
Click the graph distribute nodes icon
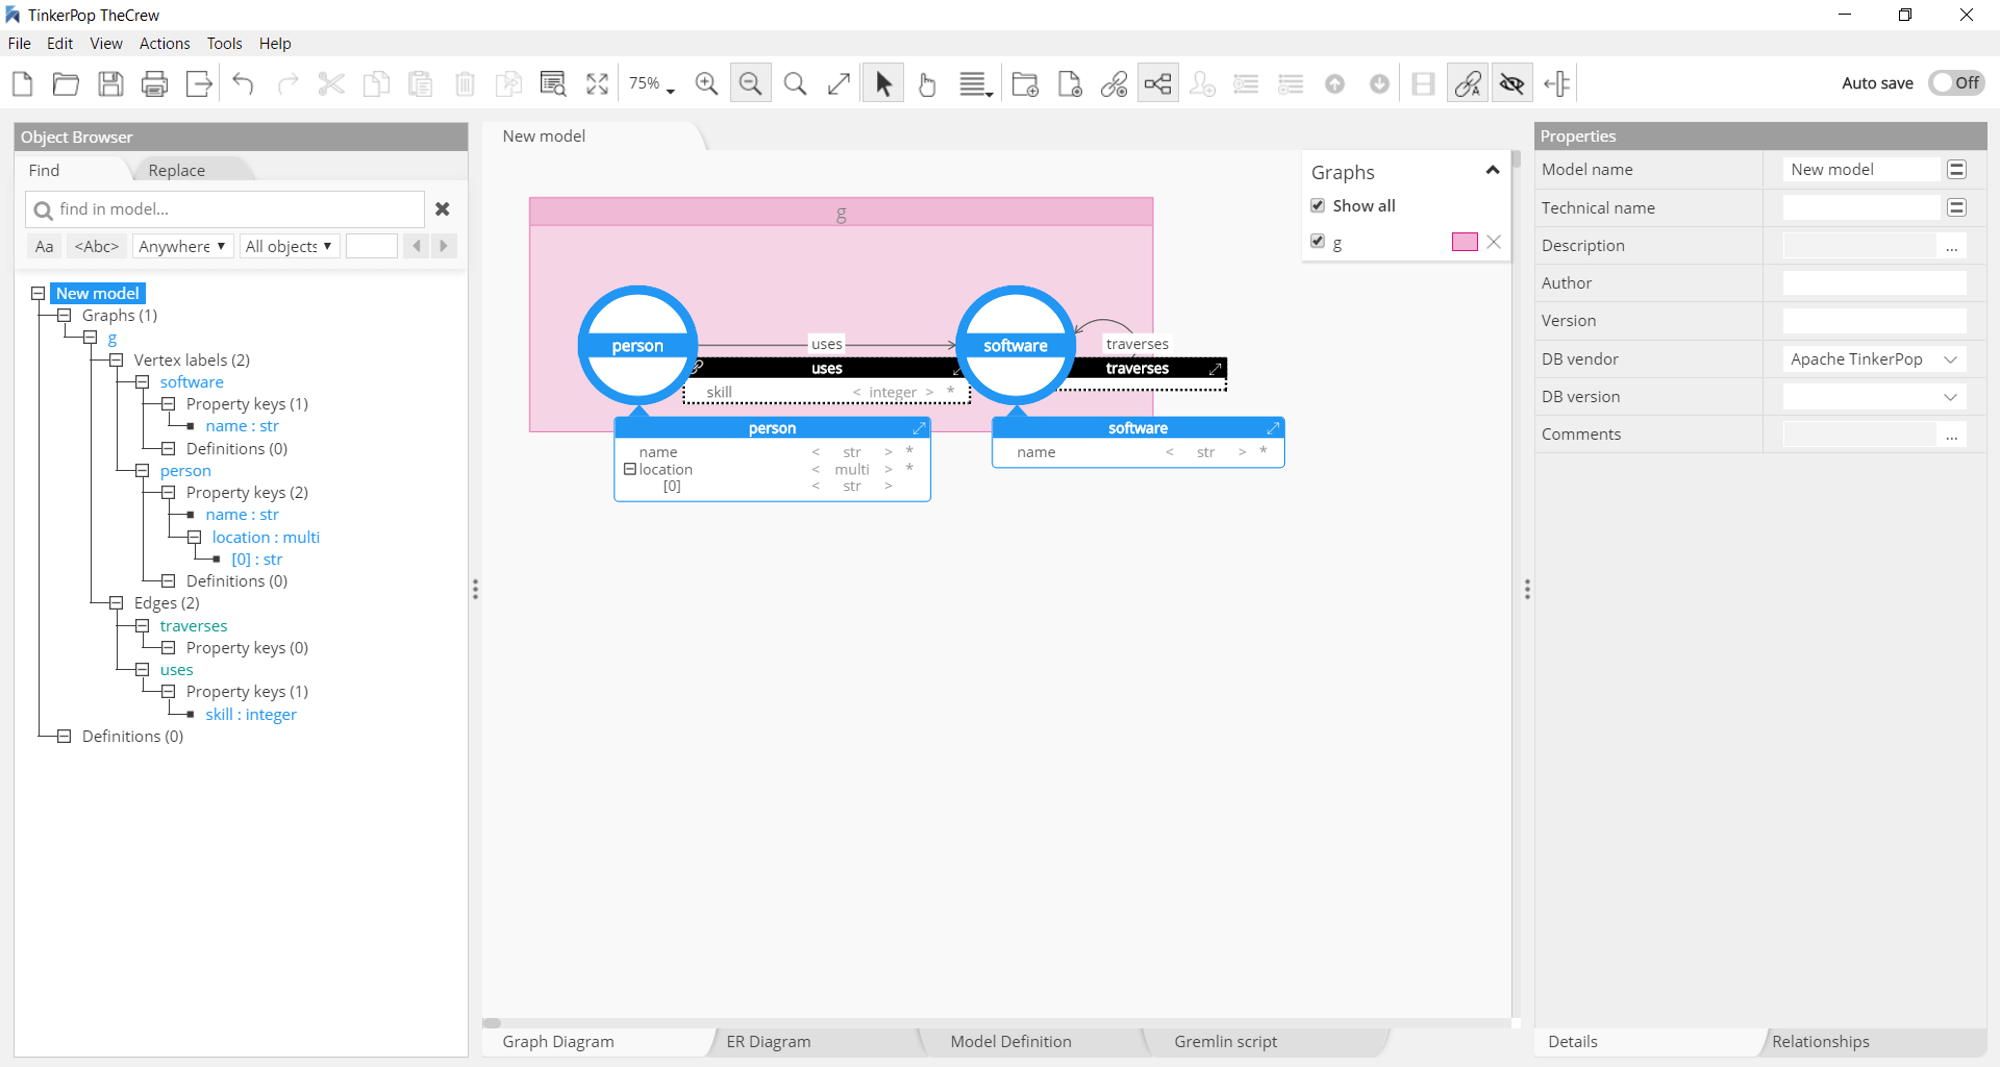click(x=1158, y=84)
